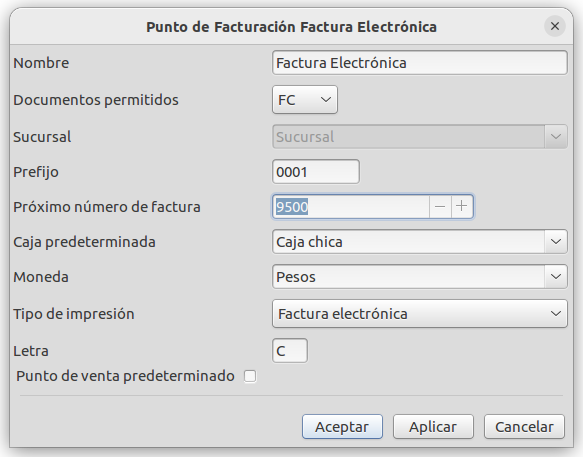Click the minus button on invoice number
583x457 pixels.
point(440,206)
